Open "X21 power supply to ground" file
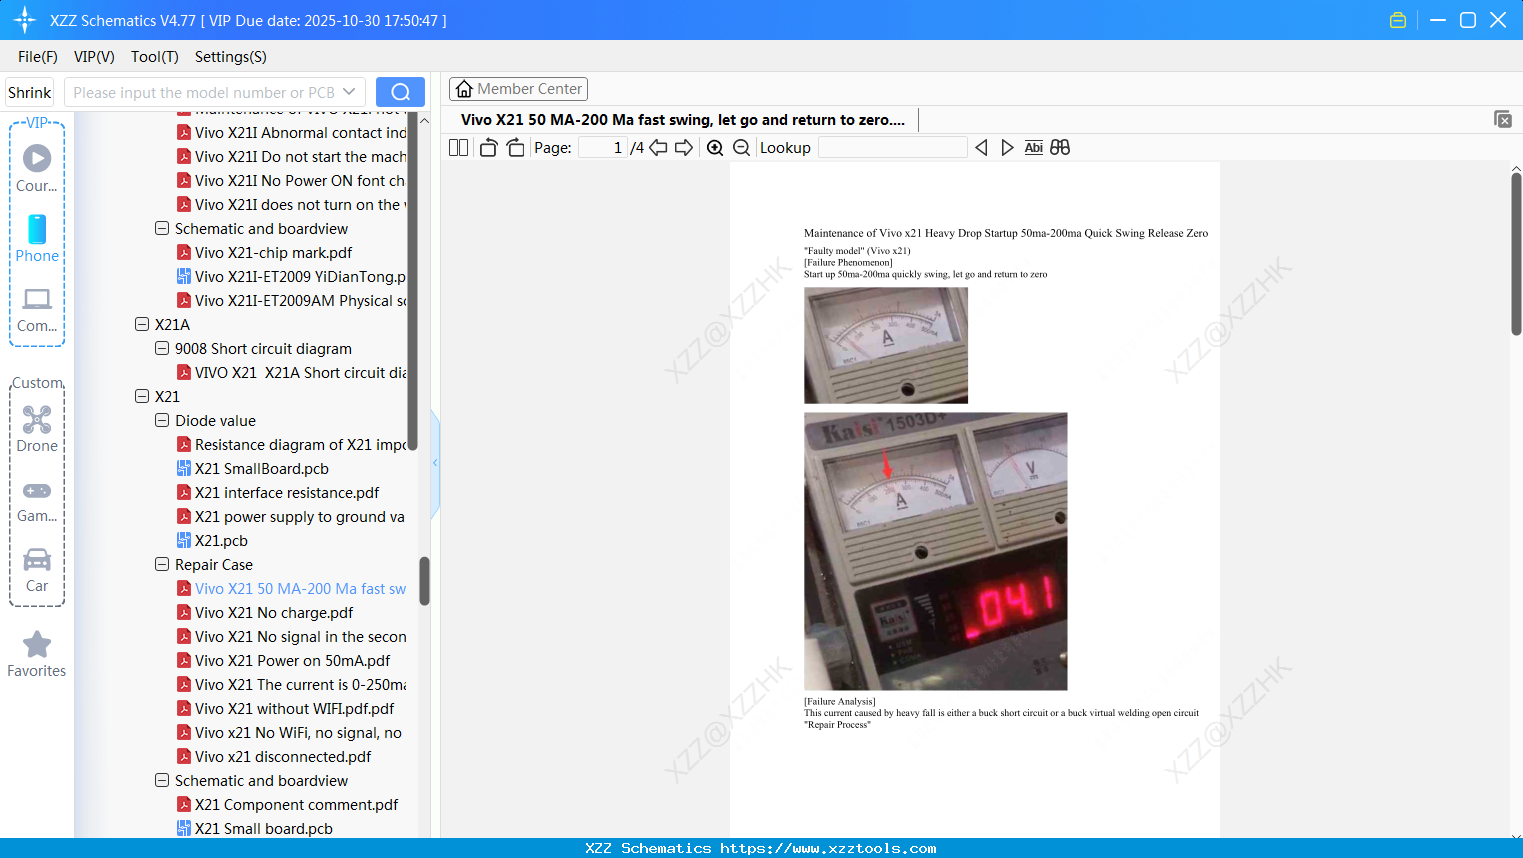 [x=291, y=516]
